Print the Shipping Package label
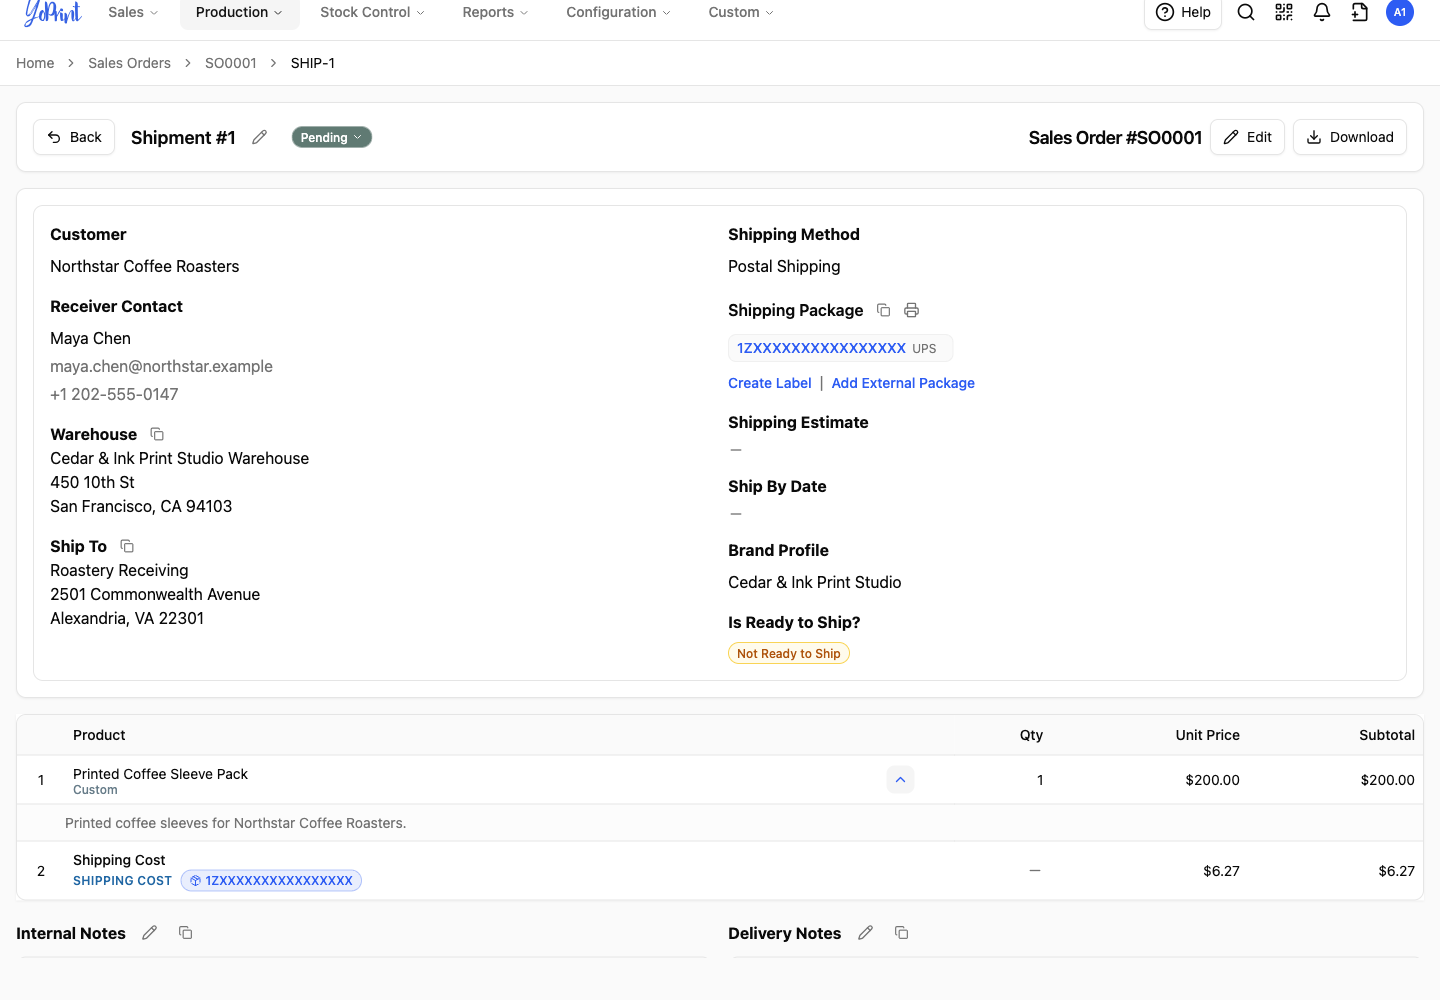 click(911, 310)
